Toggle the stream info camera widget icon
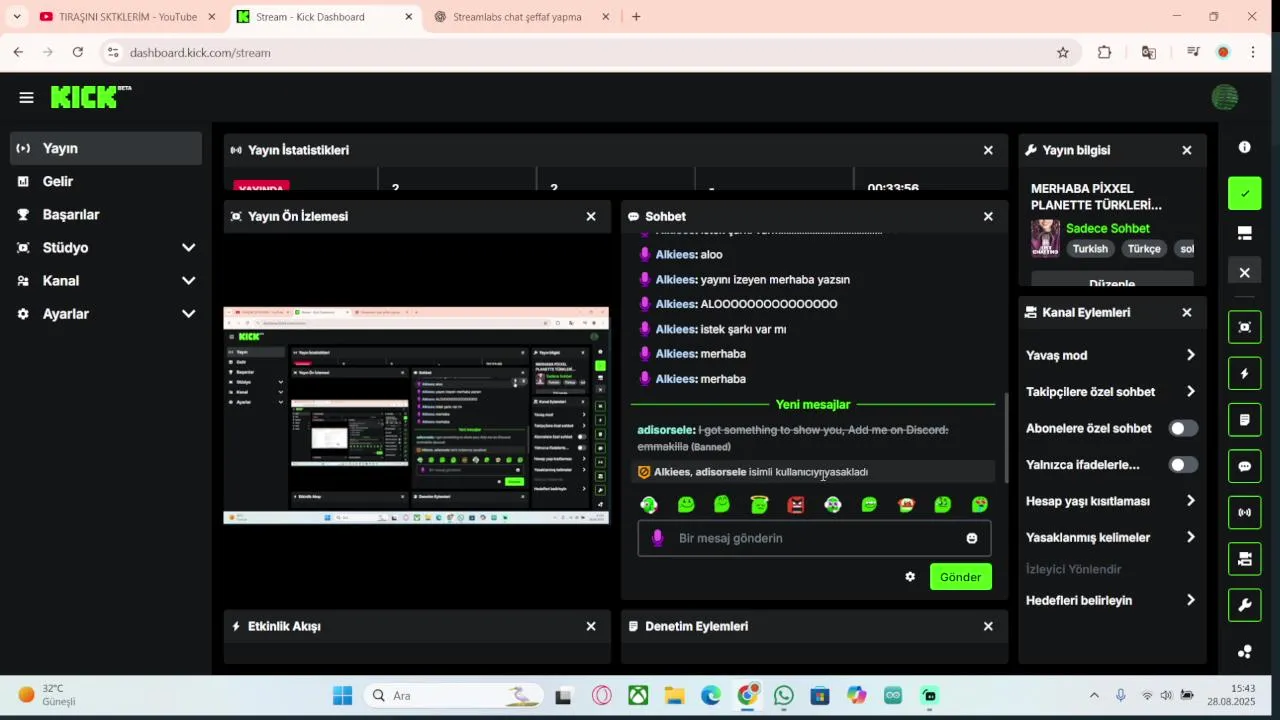Image resolution: width=1280 pixels, height=720 pixels. point(1244,559)
